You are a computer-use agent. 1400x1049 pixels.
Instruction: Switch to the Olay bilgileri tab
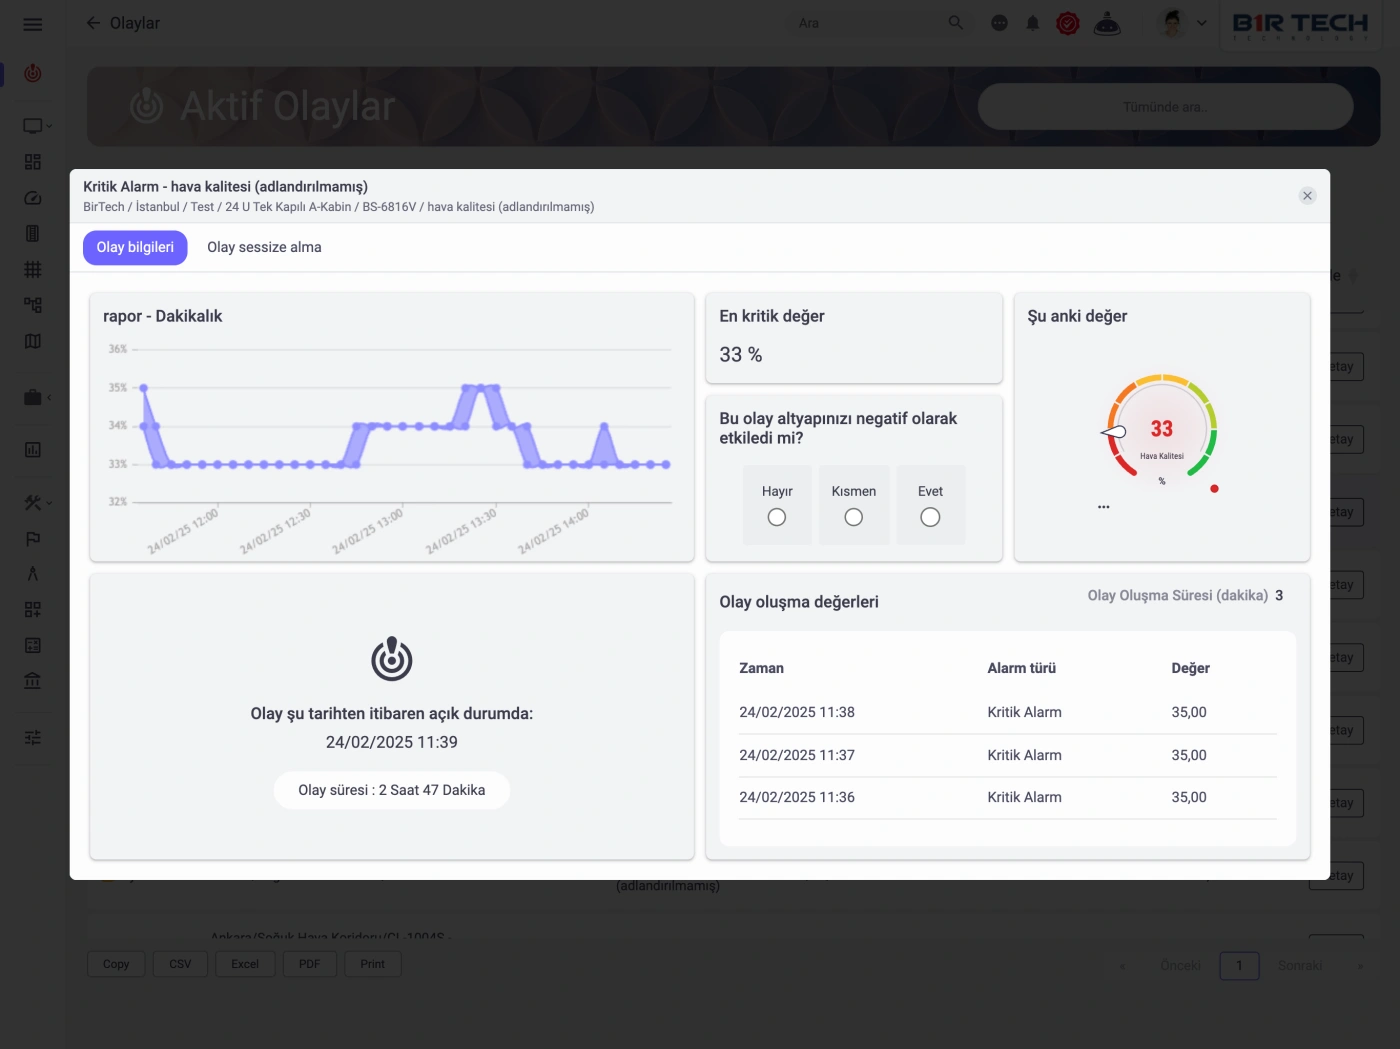[x=135, y=247]
